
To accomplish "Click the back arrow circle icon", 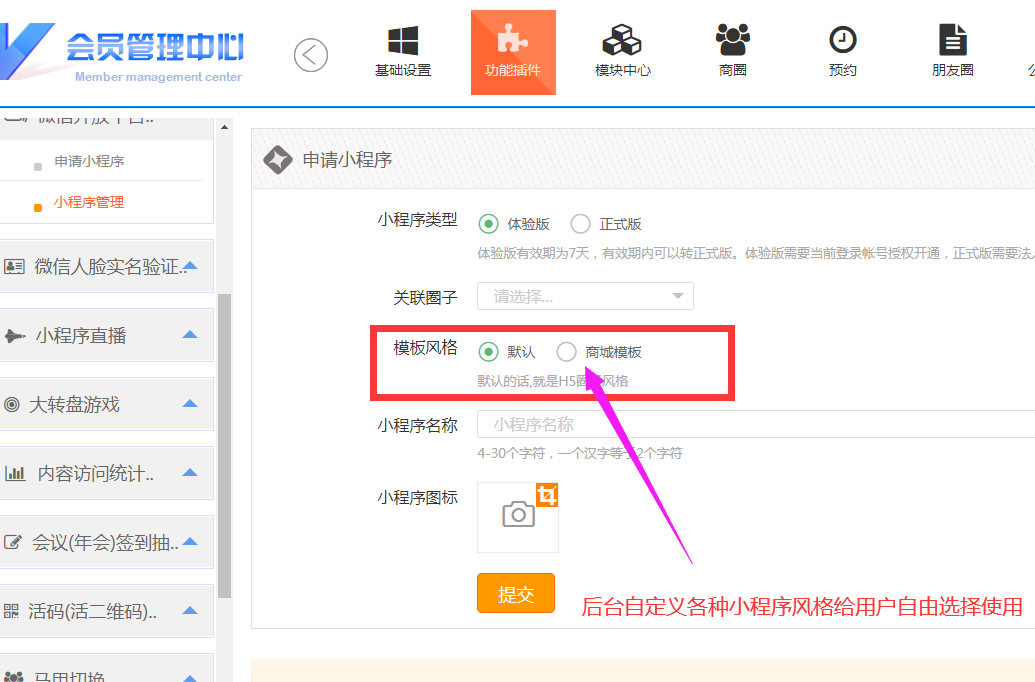I will 311,54.
